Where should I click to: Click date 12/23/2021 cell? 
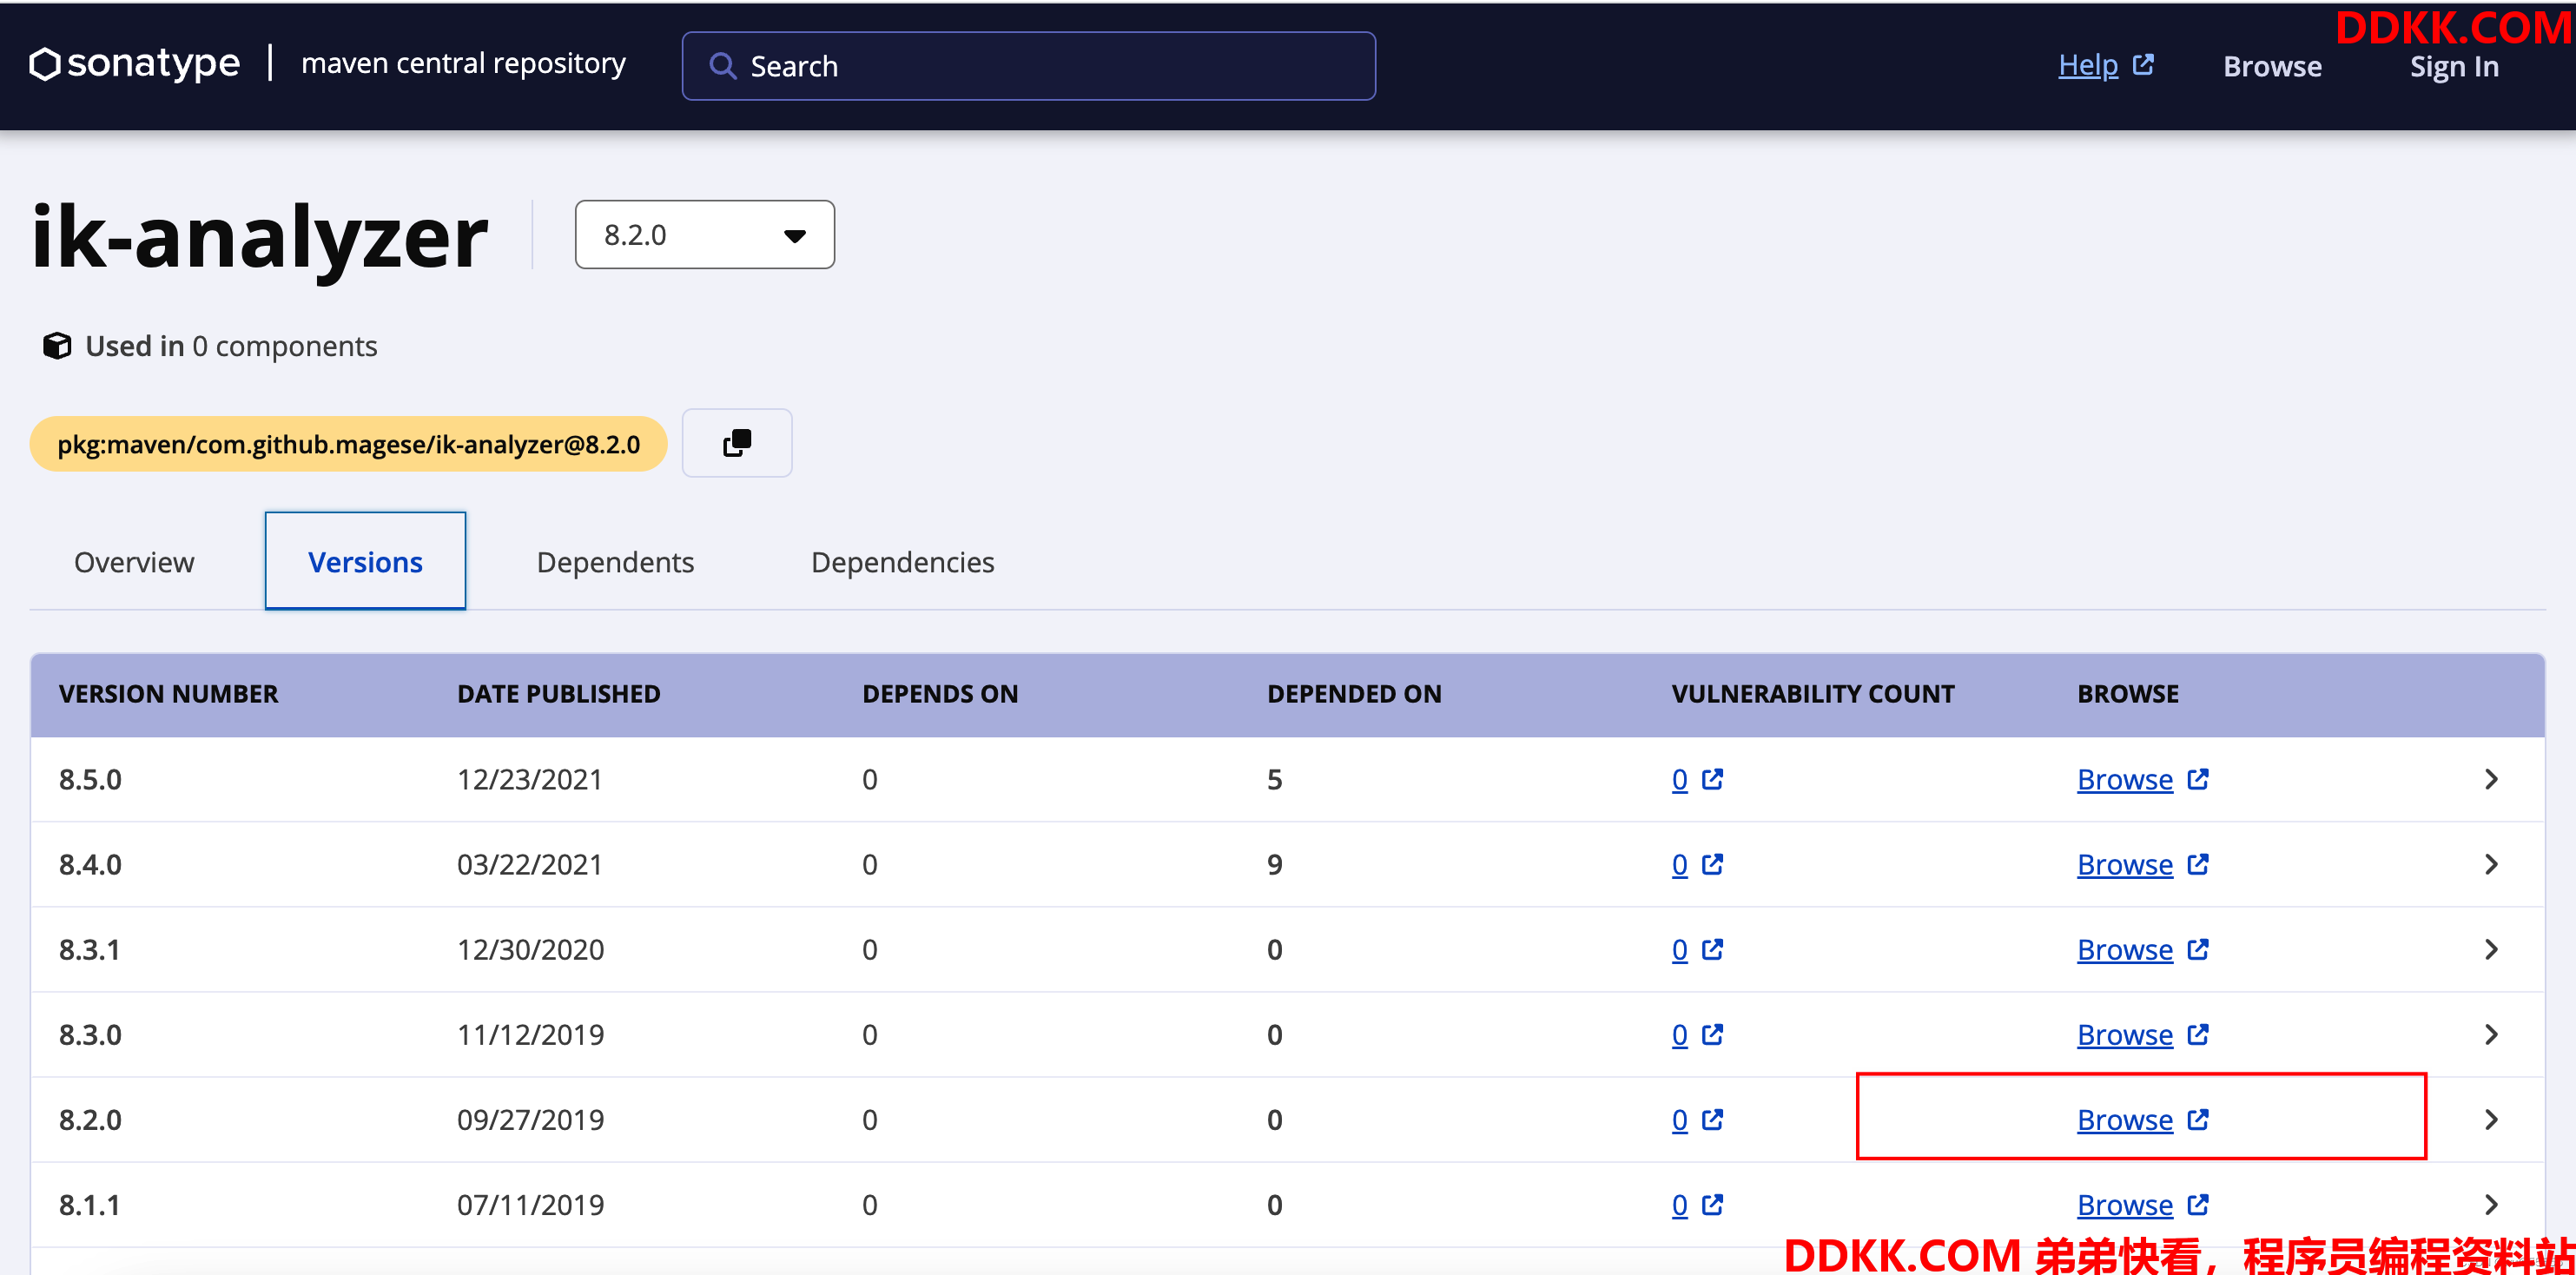[530, 779]
